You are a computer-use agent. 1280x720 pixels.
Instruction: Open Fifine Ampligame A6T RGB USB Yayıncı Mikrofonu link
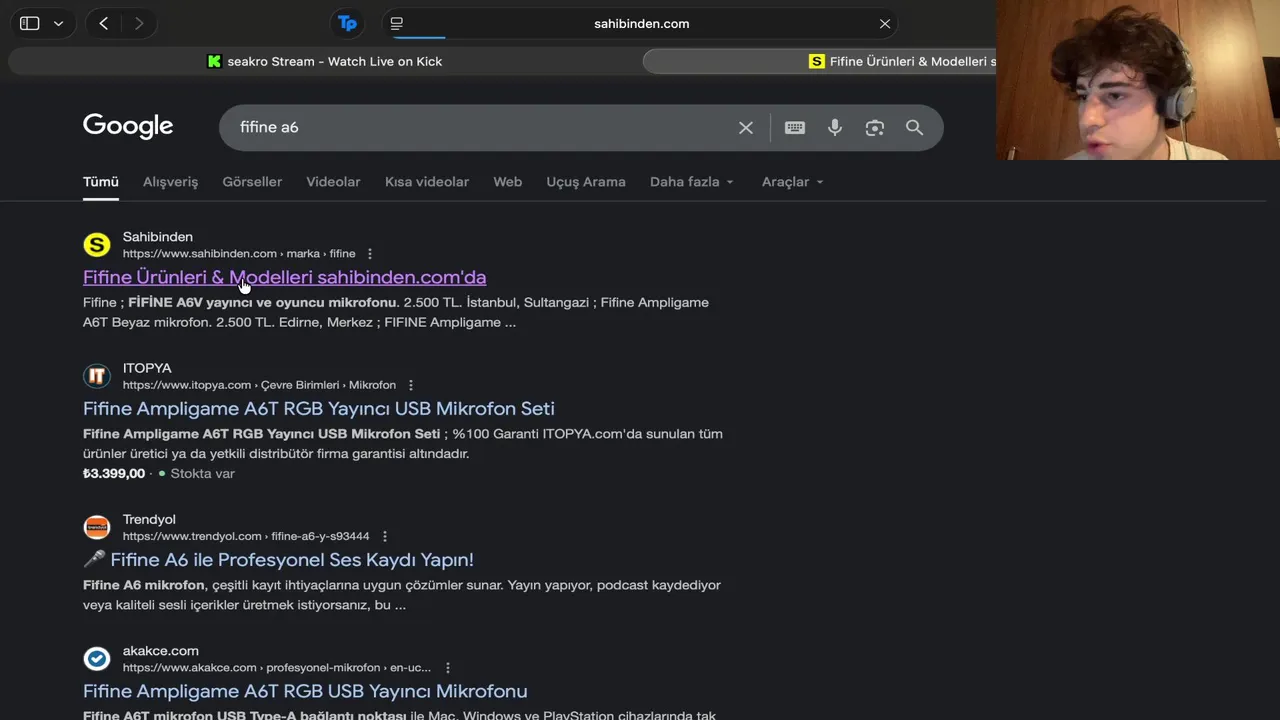[x=305, y=691]
